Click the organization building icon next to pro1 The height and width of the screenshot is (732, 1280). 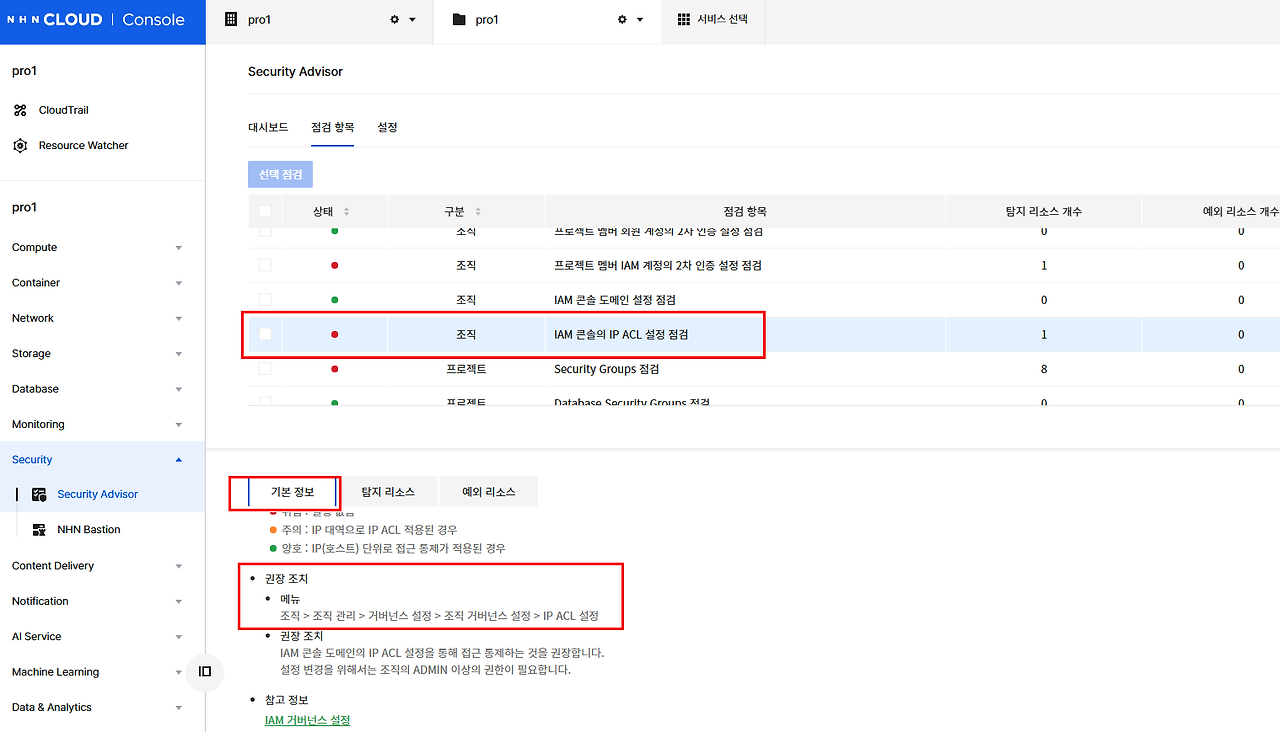pos(231,20)
